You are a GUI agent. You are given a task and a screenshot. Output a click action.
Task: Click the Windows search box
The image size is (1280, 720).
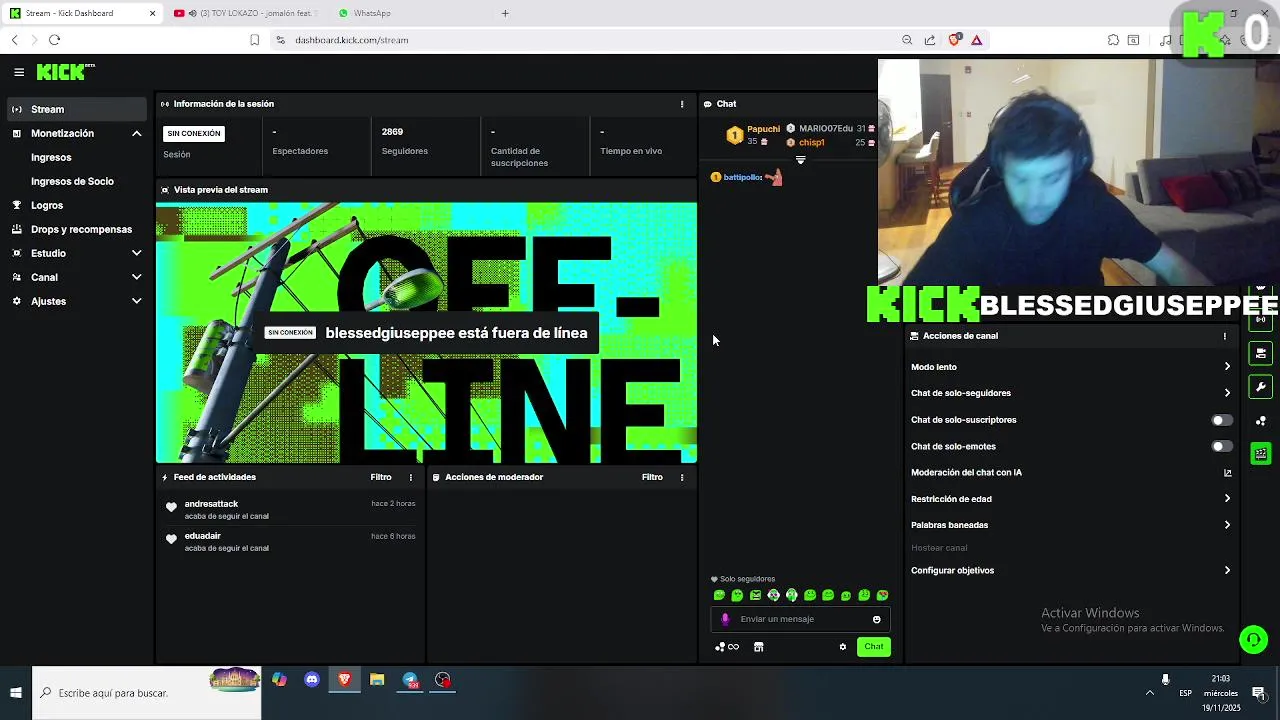(146, 693)
